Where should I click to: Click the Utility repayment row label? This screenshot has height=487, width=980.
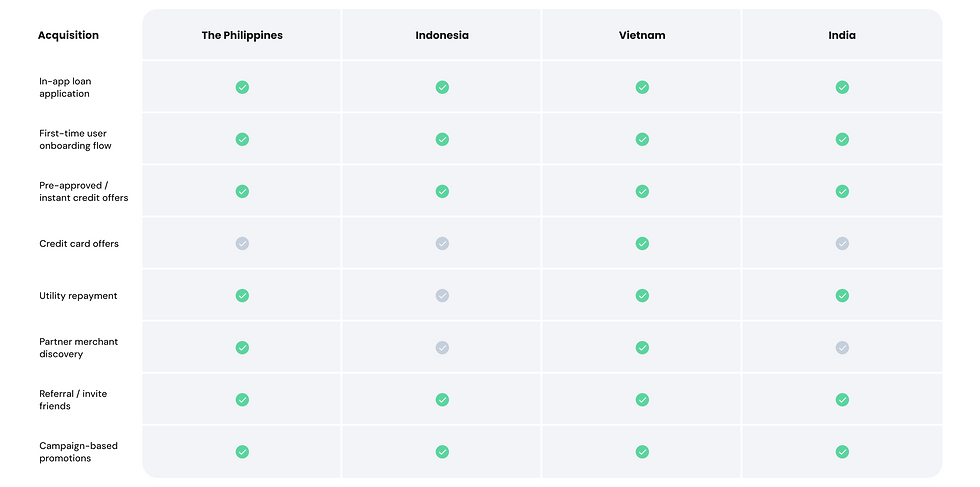click(x=78, y=296)
